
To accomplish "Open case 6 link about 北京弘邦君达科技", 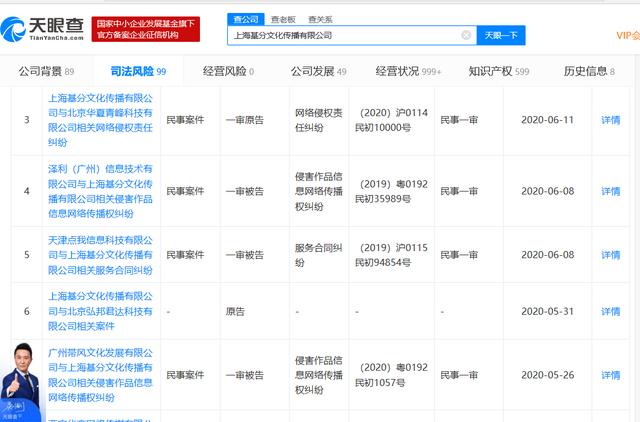I will (x=100, y=311).
